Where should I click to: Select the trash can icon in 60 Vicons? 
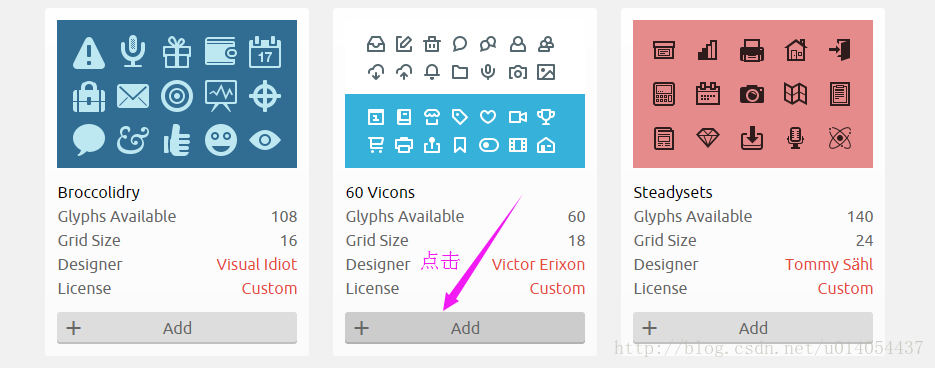point(432,44)
